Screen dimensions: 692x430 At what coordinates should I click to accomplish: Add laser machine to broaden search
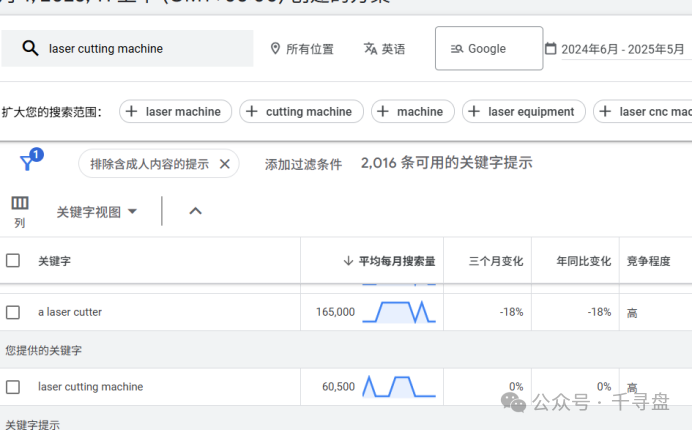(x=175, y=112)
